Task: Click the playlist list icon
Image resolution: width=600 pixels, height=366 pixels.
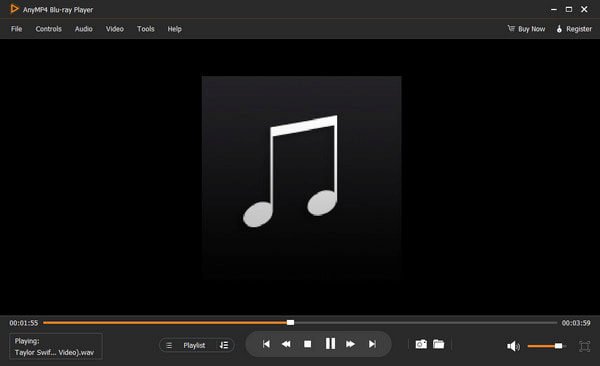Action: [169, 345]
